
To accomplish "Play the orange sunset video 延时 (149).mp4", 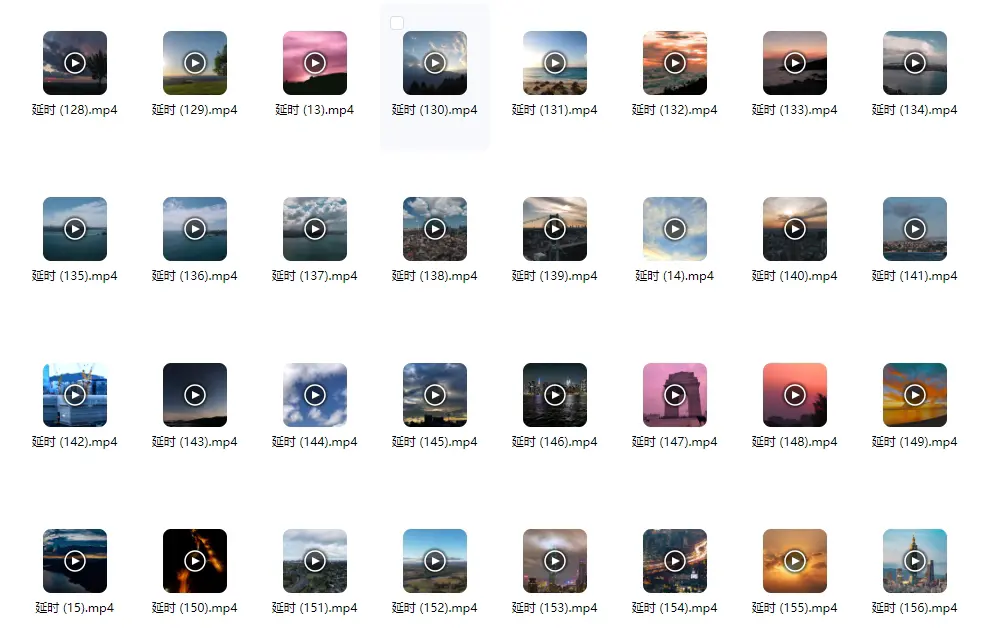I will click(x=915, y=395).
